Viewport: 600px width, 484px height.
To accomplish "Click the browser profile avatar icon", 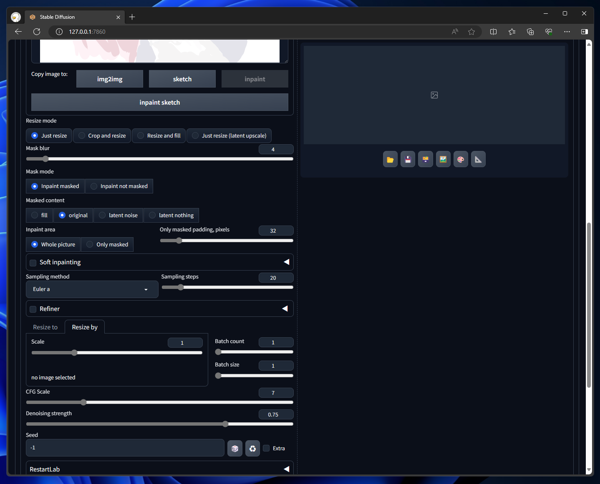I will tap(16, 17).
